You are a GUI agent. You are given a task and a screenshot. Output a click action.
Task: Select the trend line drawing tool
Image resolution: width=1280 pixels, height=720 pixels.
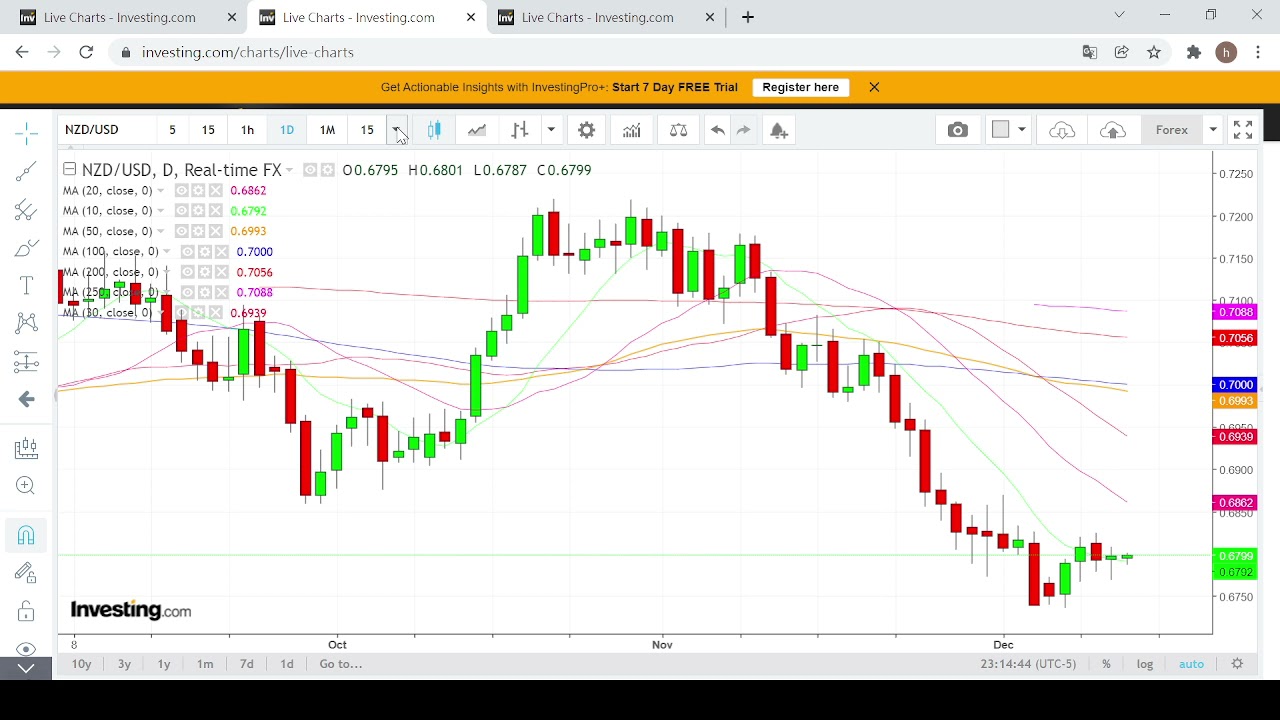[26, 171]
